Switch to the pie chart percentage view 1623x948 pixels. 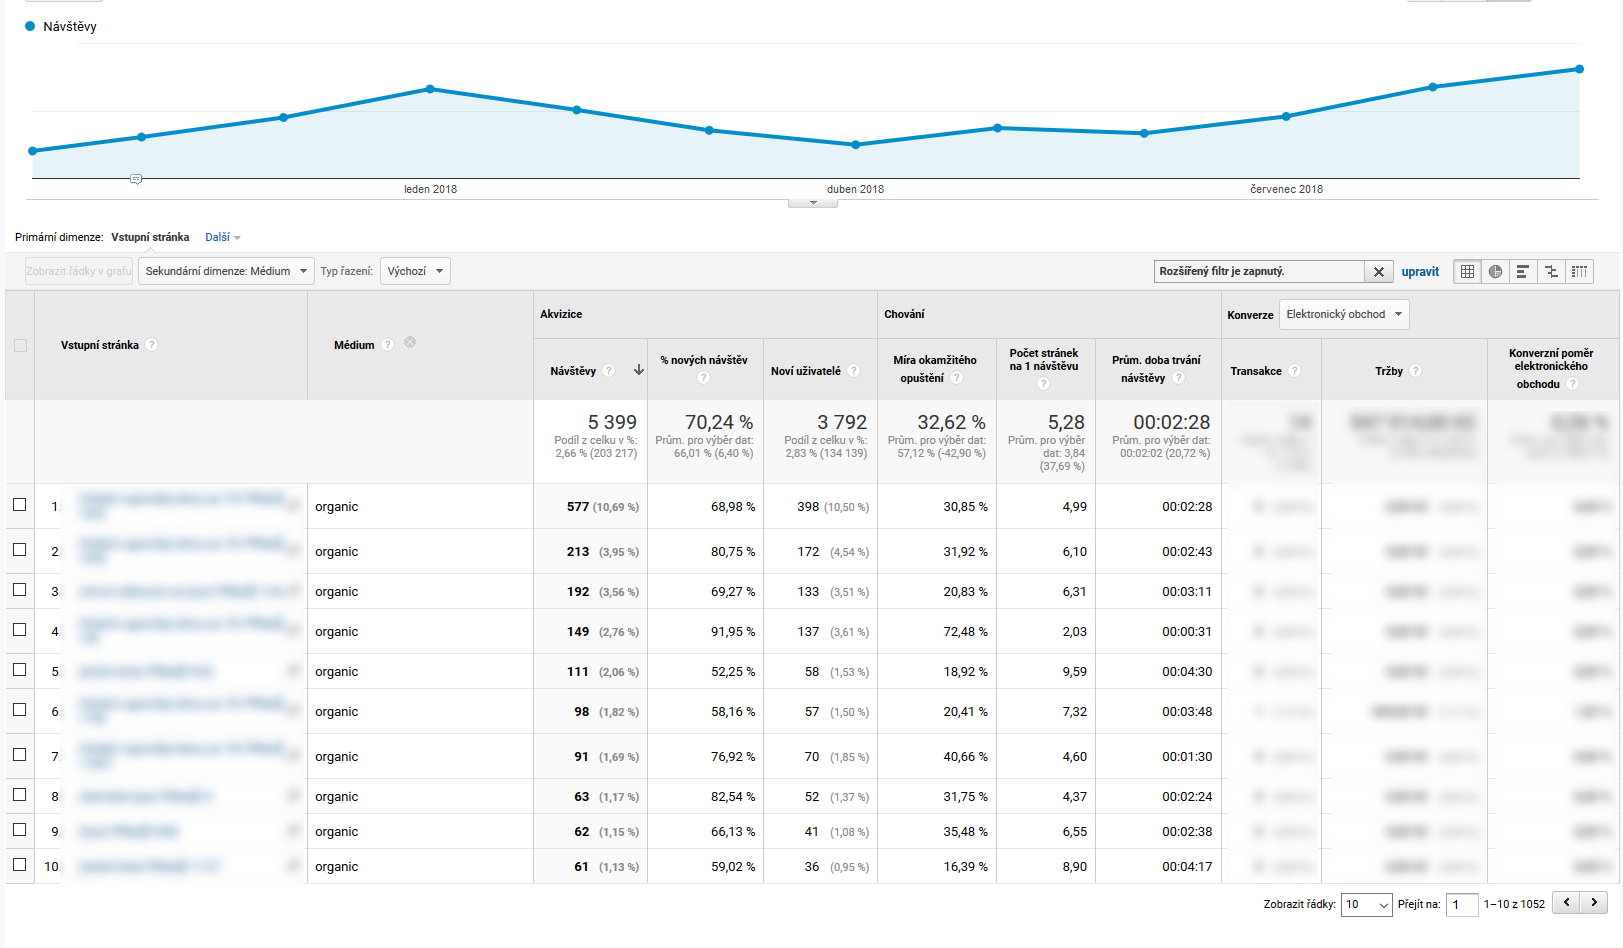(x=1495, y=271)
